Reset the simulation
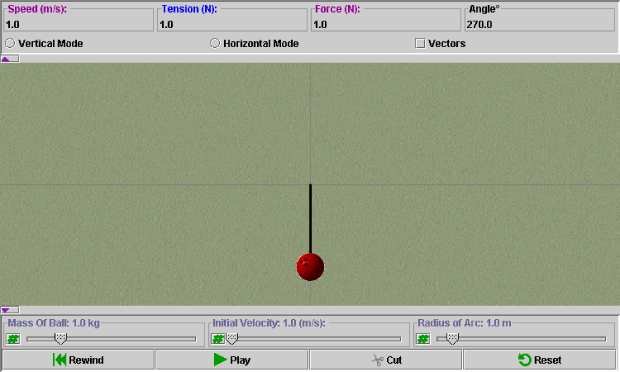Viewport: 620px width, 372px height. tap(539, 360)
